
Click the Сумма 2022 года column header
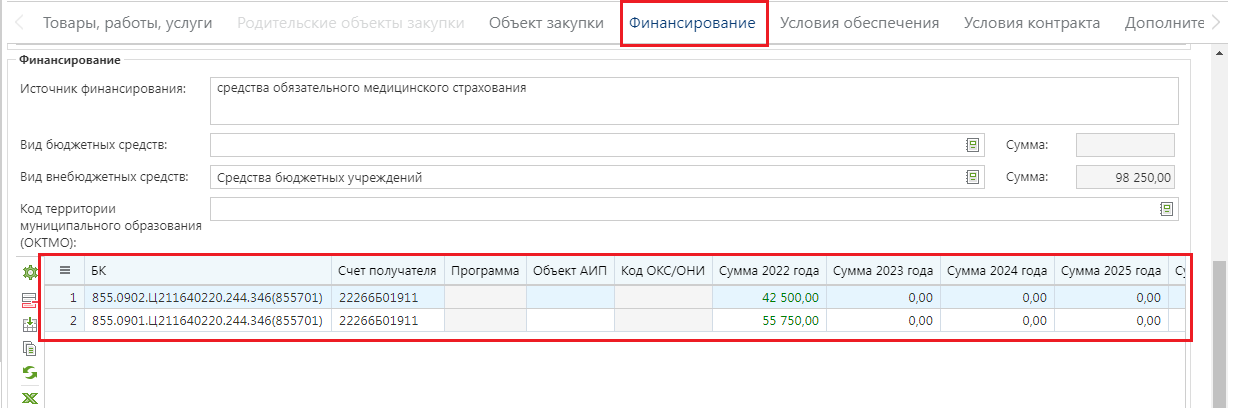pos(769,270)
